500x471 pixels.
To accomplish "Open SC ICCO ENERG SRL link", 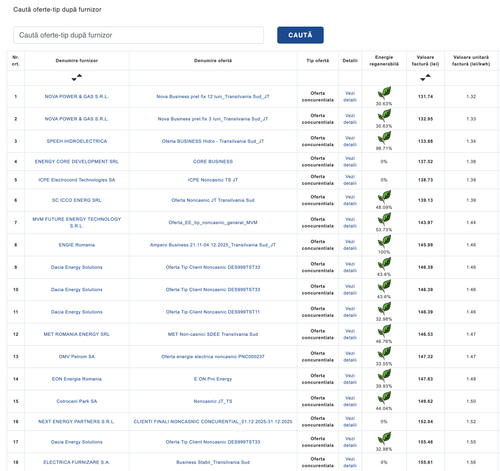I will [x=77, y=200].
